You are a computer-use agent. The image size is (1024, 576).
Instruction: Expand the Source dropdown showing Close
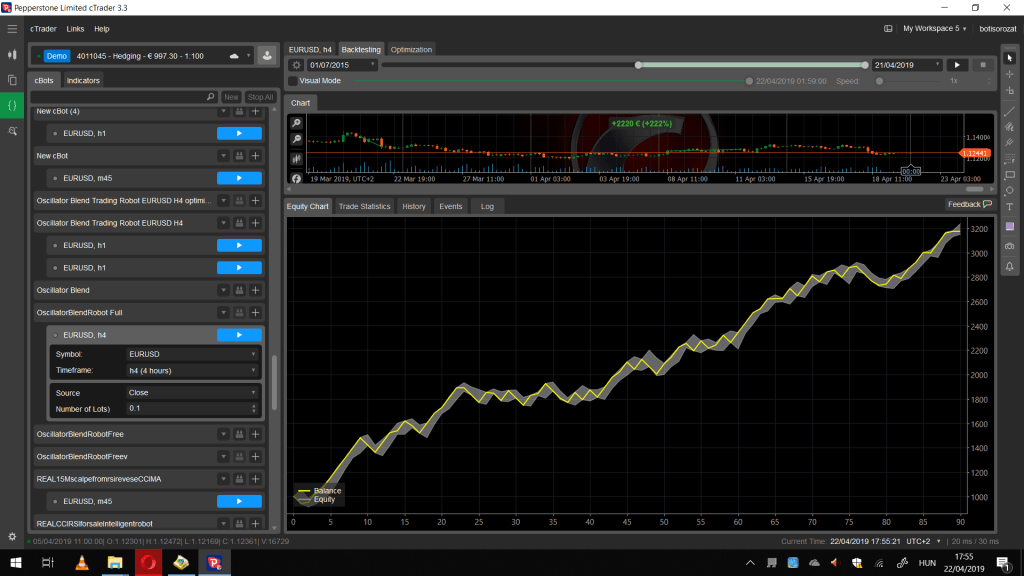pyautogui.click(x=192, y=393)
